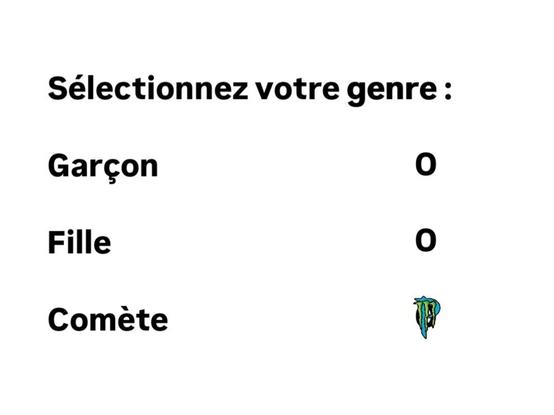Pick the Comète option's Monster icon

[x=427, y=318]
